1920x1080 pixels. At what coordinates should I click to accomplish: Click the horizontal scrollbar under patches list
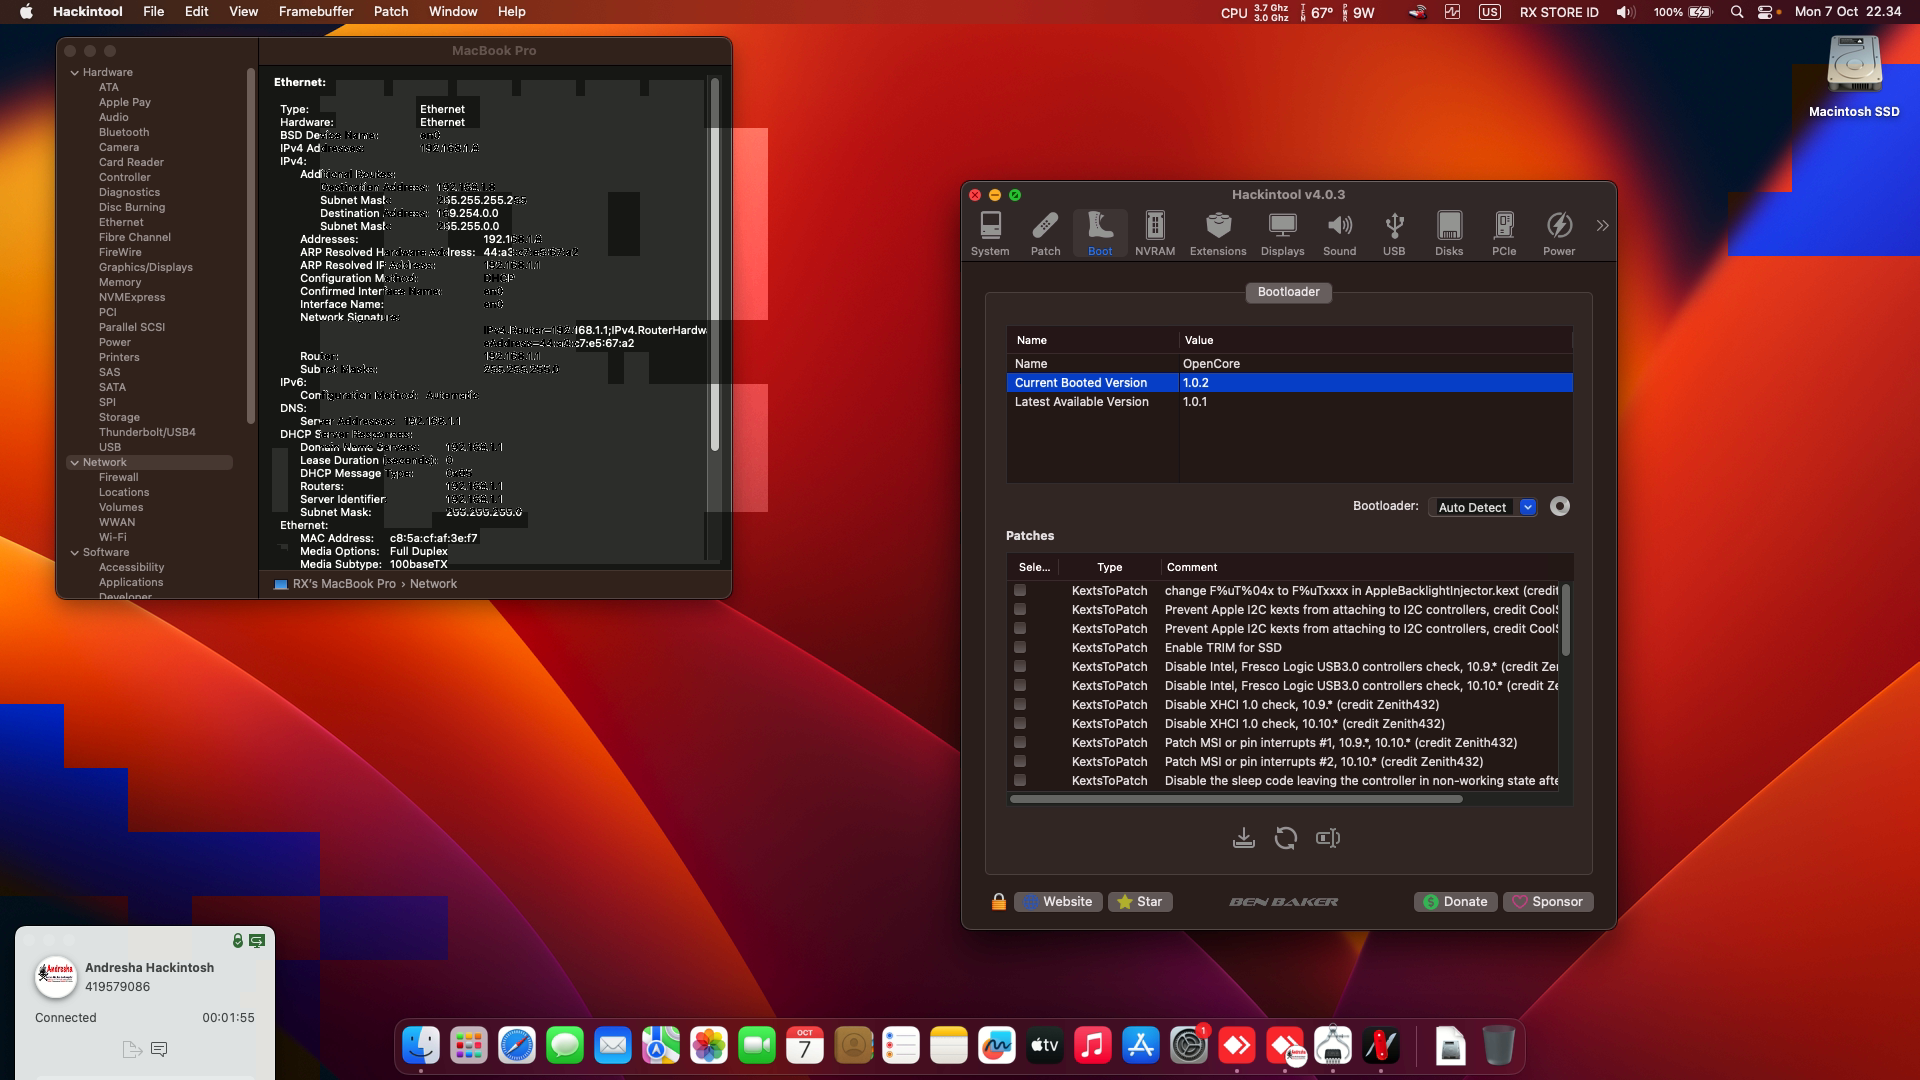tap(1236, 799)
